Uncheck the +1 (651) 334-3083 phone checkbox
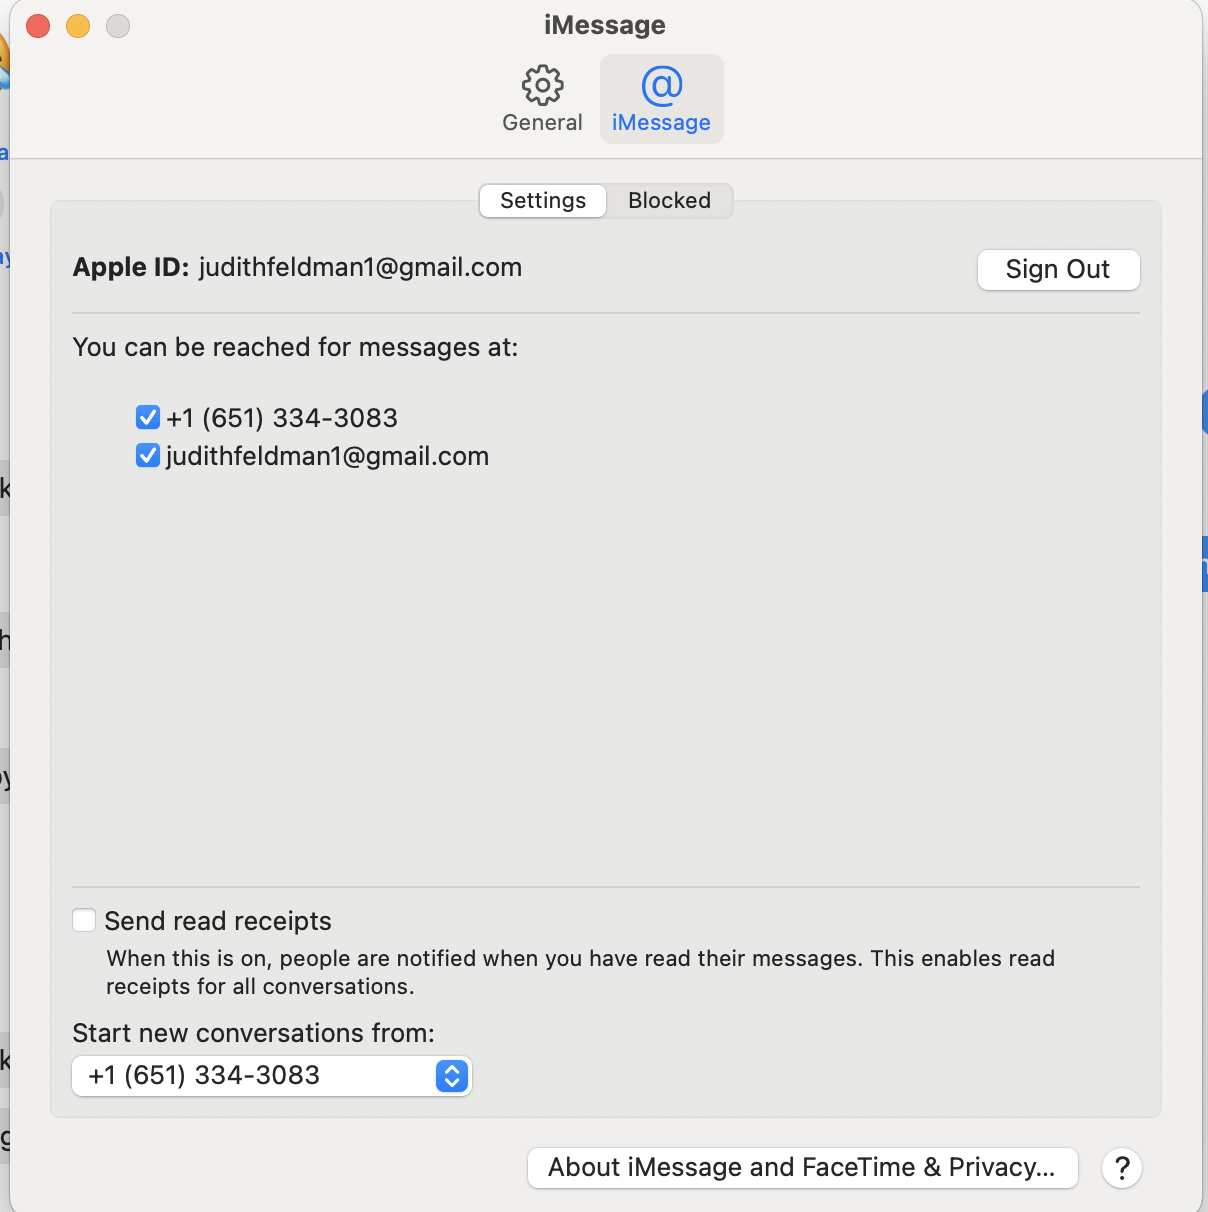This screenshot has width=1208, height=1212. pos(148,417)
